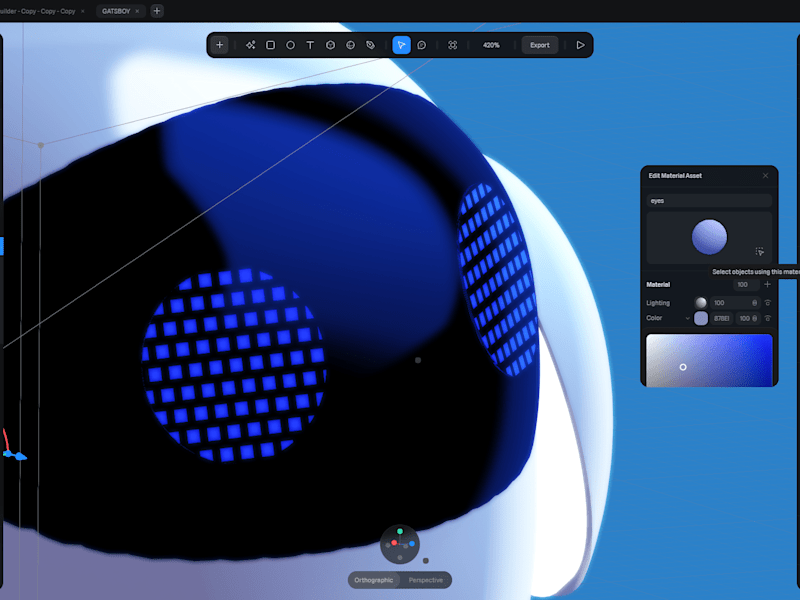Toggle visibility of the Color layer
This screenshot has width=800, height=600.
coord(767,318)
